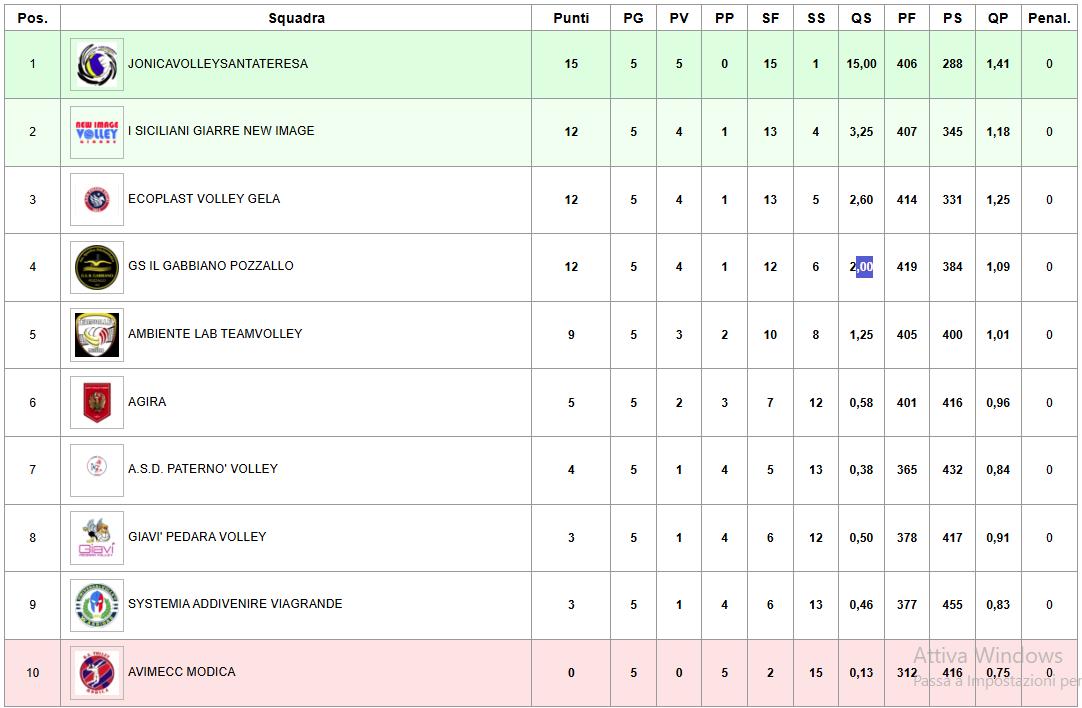
Task: Click the QS column header
Action: pyautogui.click(x=861, y=18)
